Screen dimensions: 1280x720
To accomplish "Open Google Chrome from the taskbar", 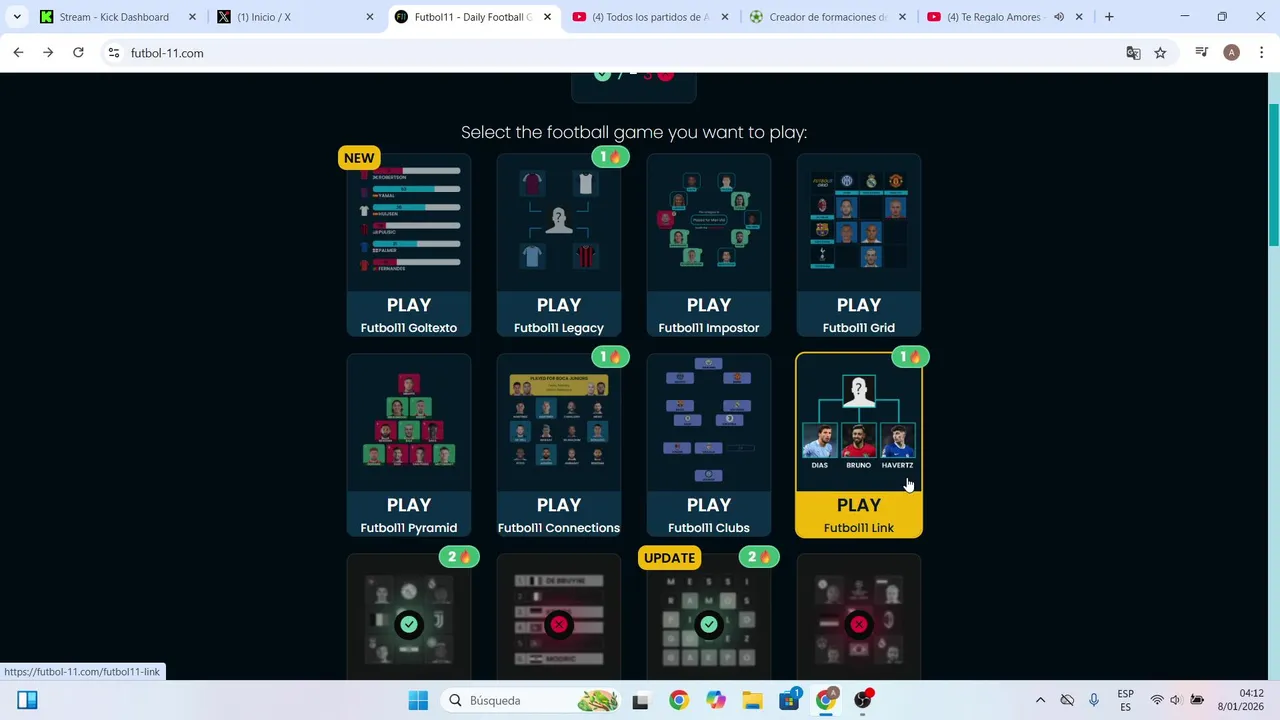I will coord(679,700).
